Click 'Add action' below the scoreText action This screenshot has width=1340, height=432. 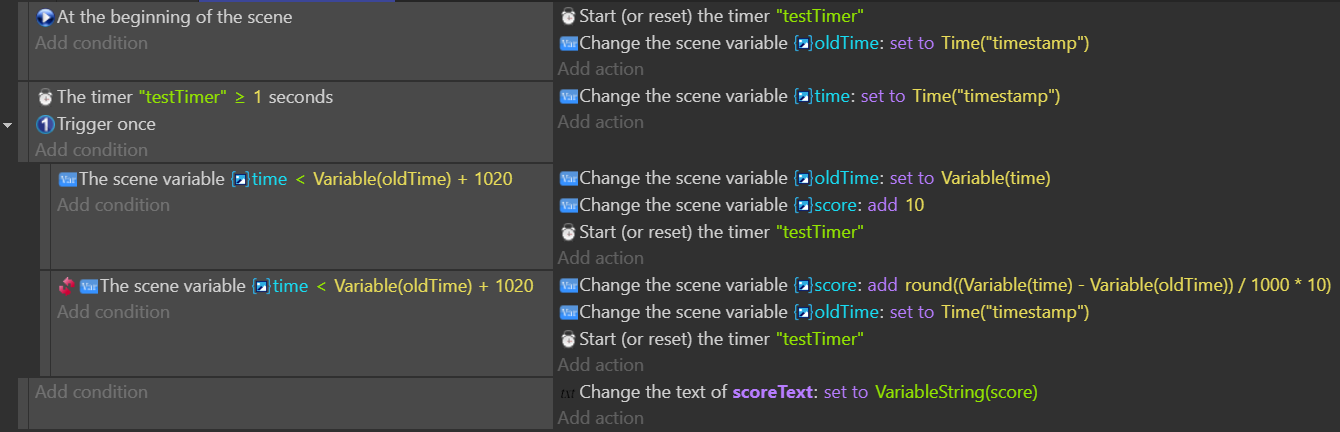600,418
